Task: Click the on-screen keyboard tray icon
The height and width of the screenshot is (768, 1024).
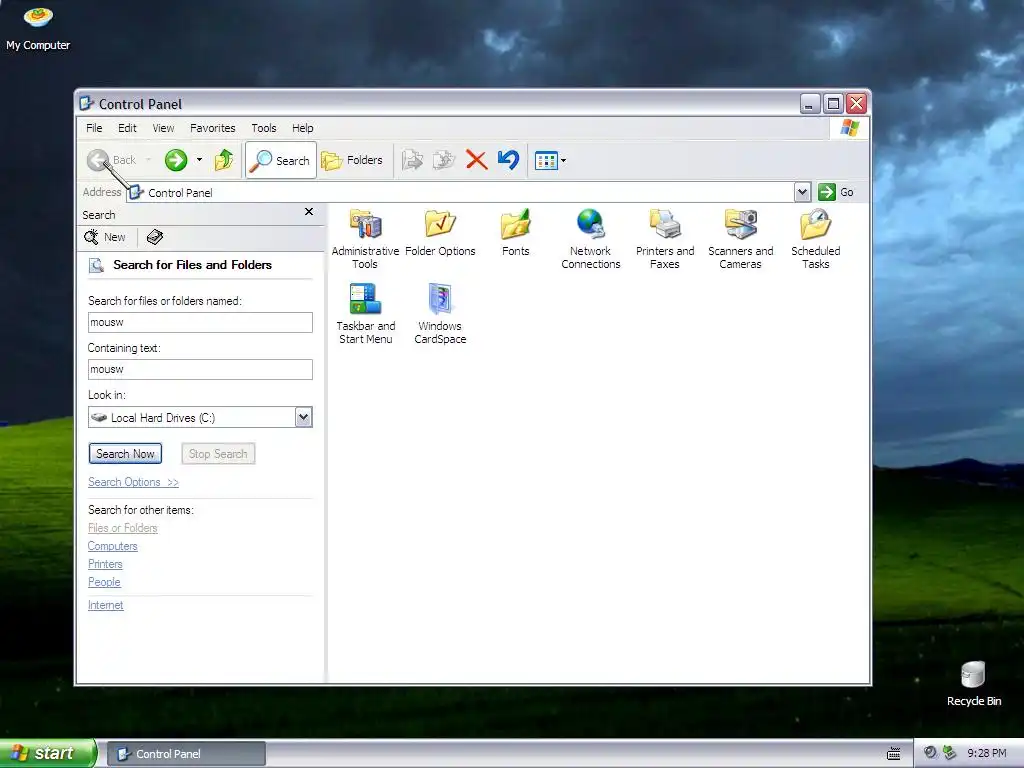Action: coord(894,754)
